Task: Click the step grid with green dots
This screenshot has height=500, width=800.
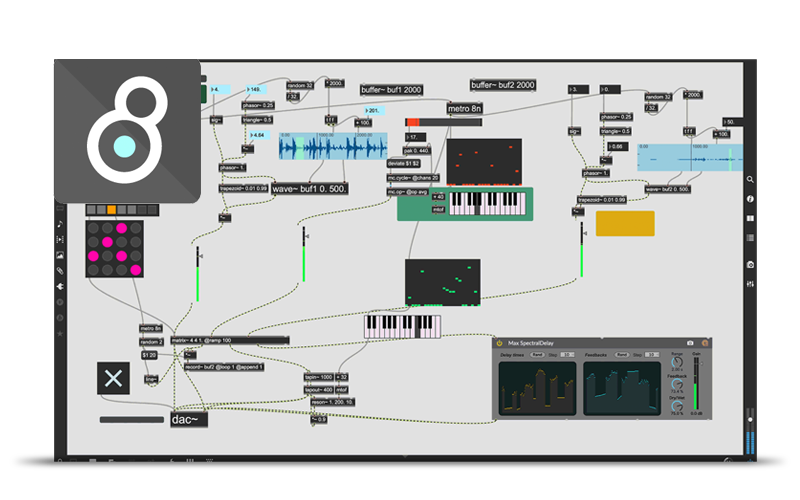Action: click(443, 283)
